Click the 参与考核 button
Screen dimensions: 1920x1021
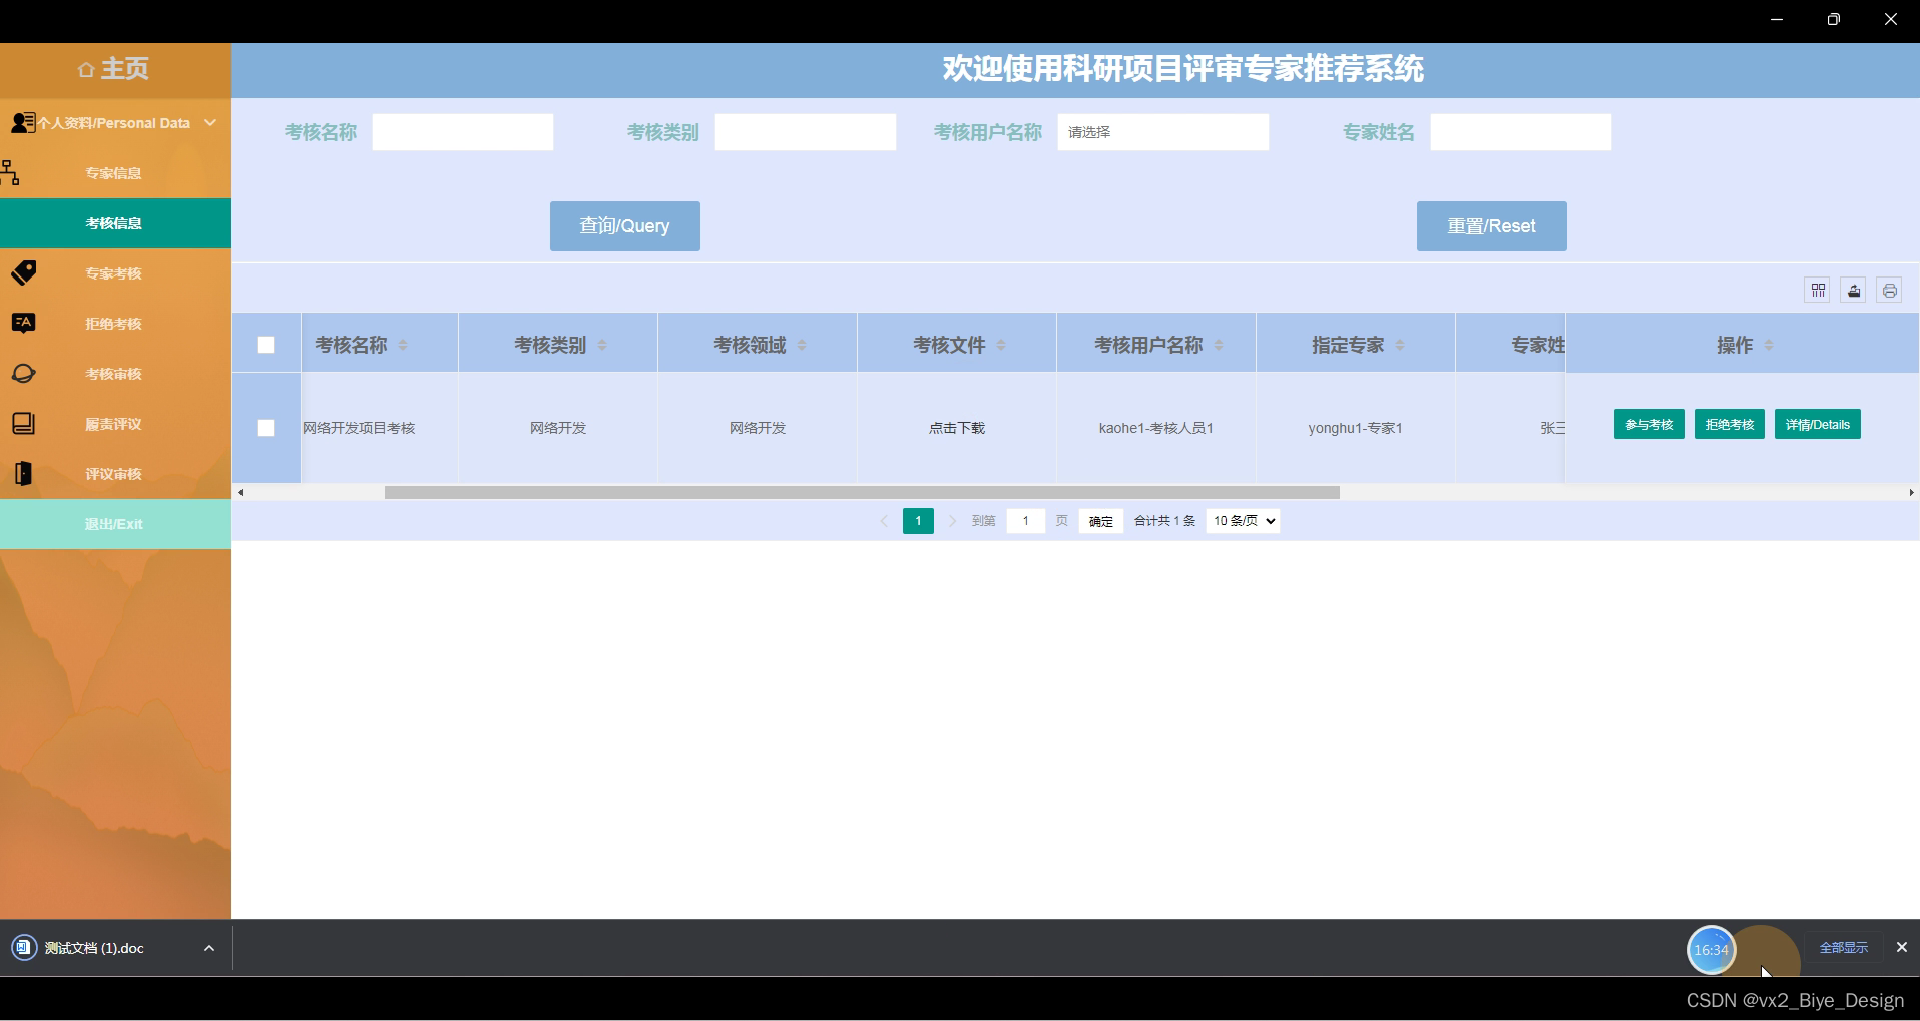coord(1649,425)
